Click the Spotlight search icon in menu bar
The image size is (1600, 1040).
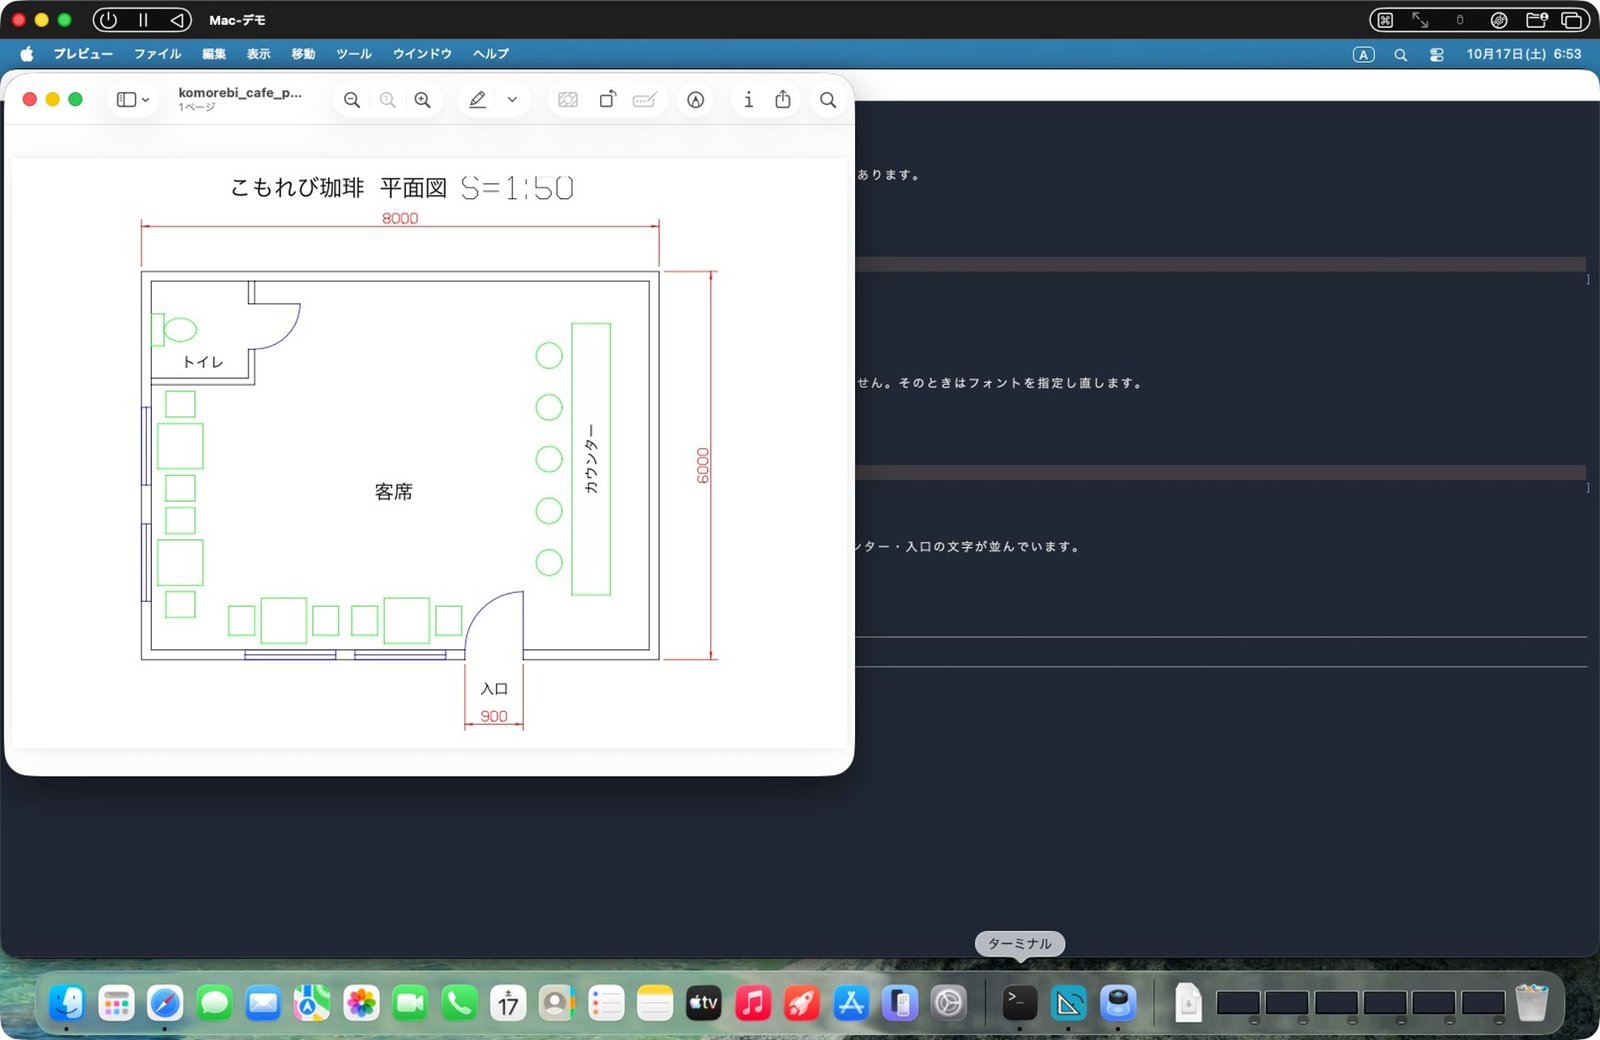pyautogui.click(x=1401, y=55)
